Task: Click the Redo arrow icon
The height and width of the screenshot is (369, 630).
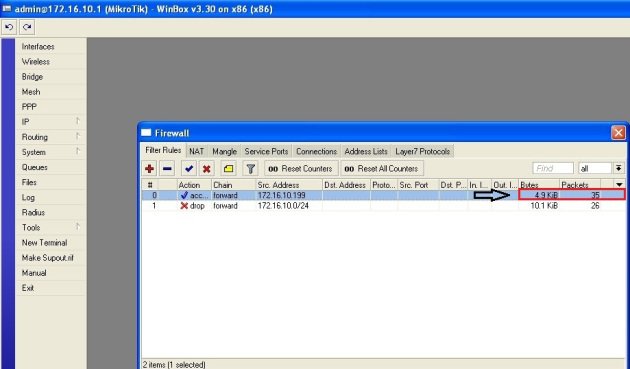Action: (27, 27)
